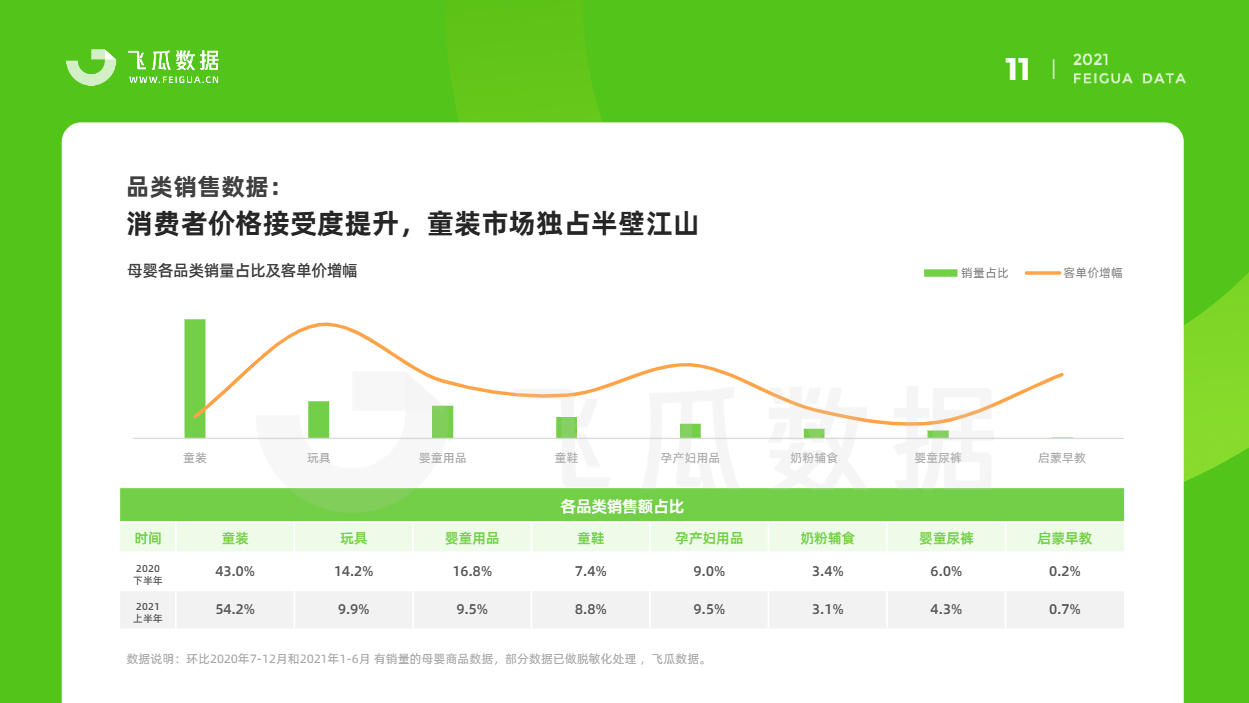Select the 9.9% table cell
This screenshot has width=1249, height=703.
[354, 609]
